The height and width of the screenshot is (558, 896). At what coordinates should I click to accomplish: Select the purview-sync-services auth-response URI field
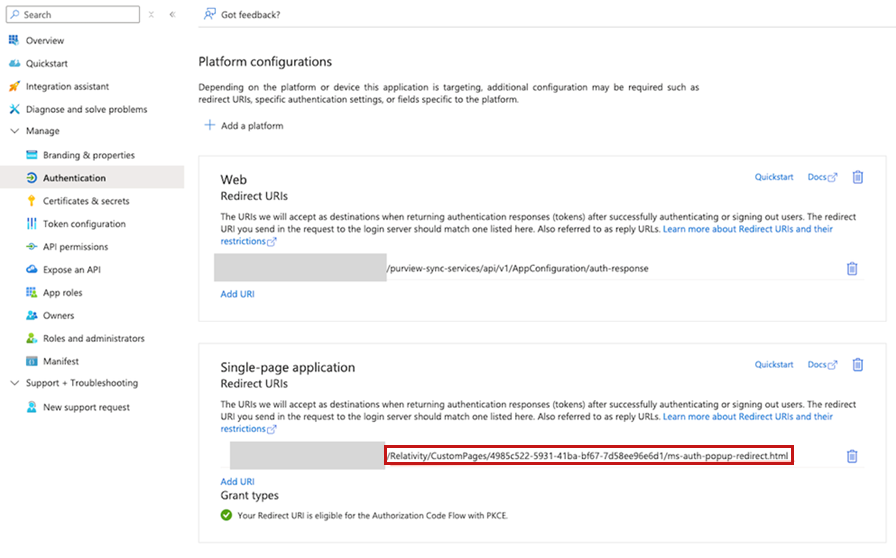[x=517, y=268]
